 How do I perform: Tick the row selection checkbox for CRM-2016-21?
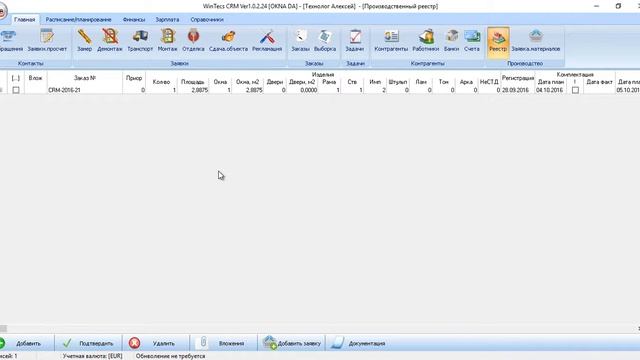(16, 90)
